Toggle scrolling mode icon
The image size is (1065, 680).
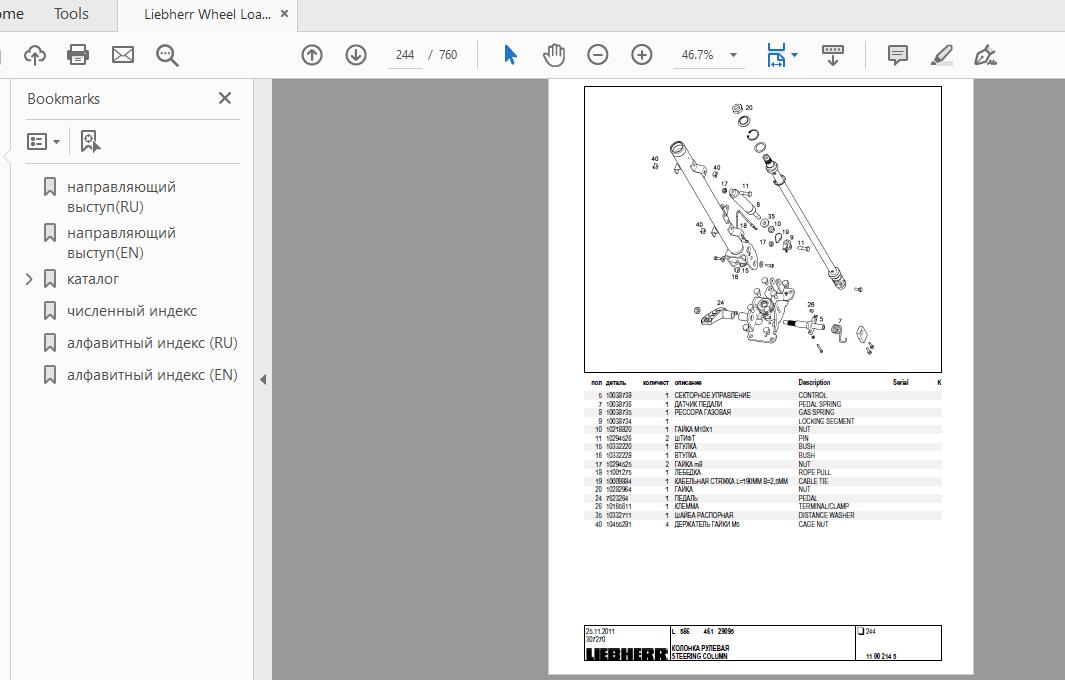(833, 55)
